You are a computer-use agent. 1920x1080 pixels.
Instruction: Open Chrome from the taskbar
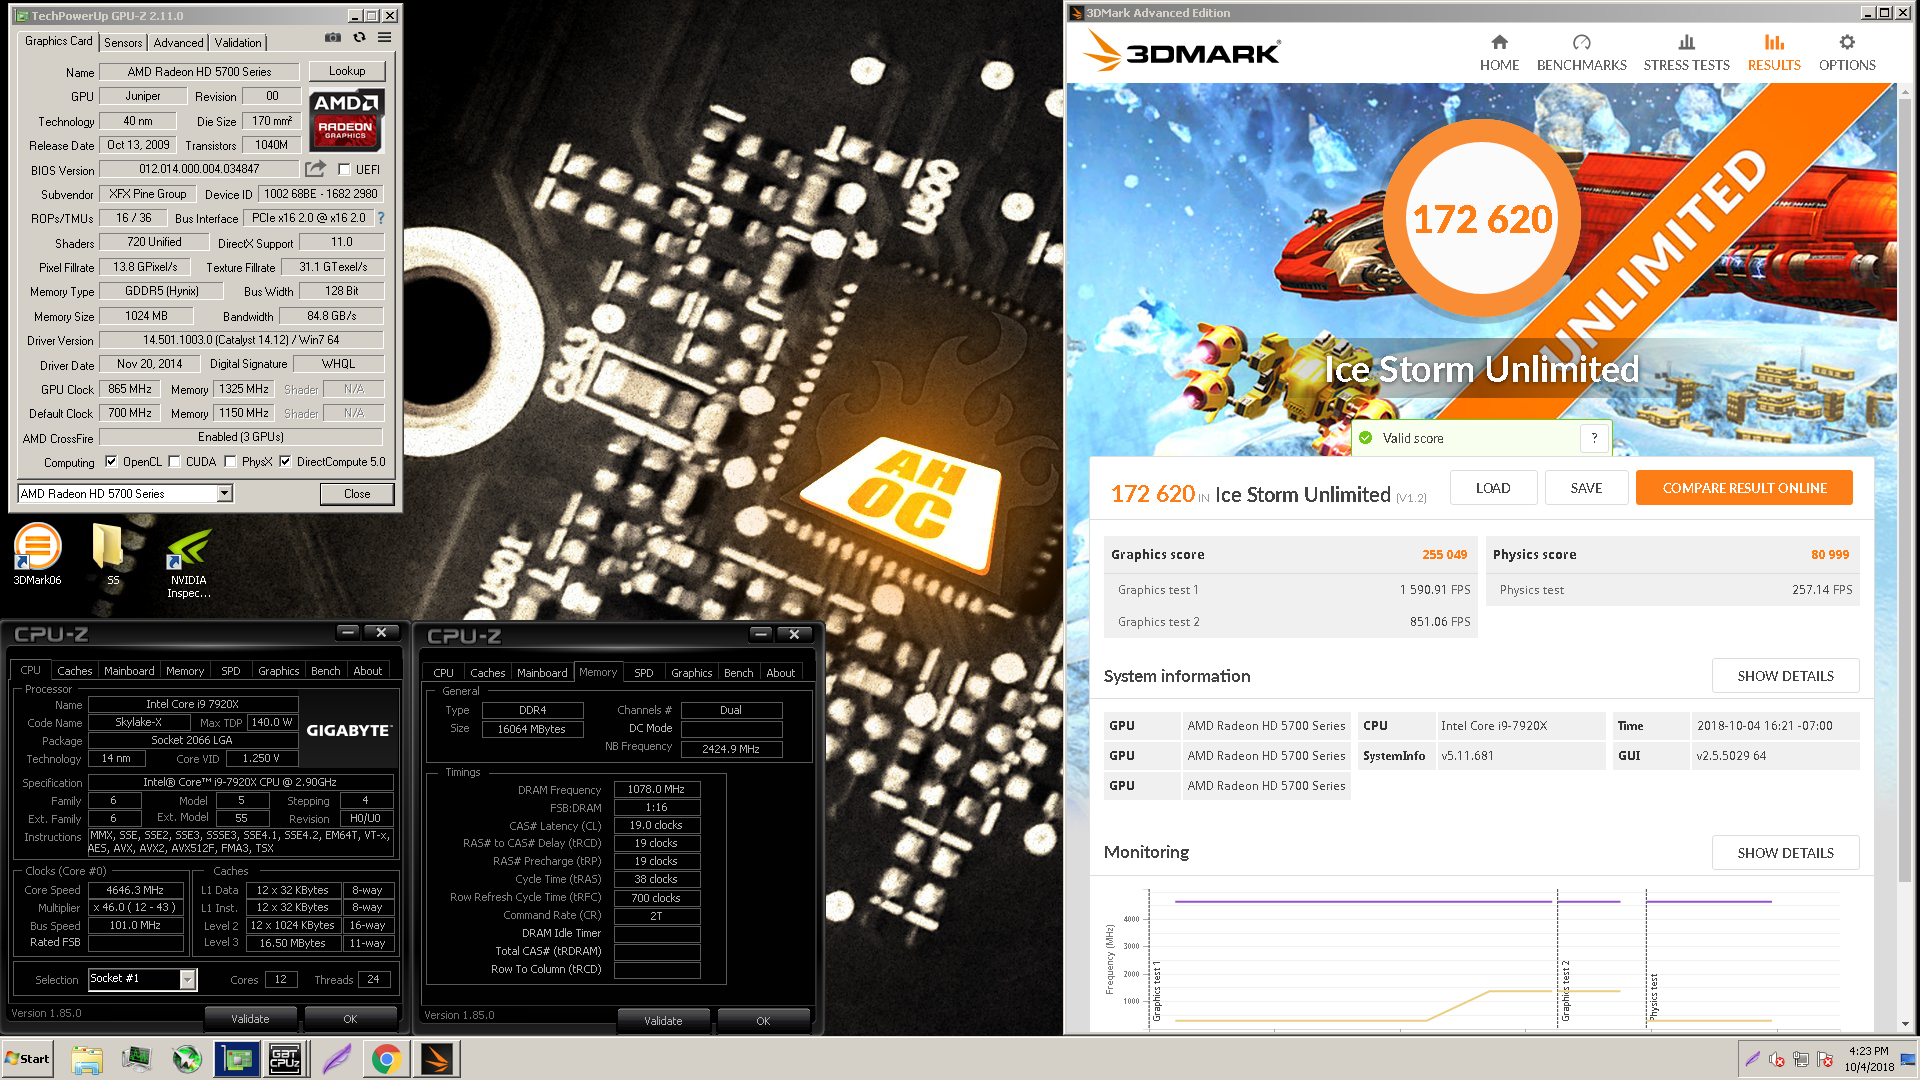386,1059
